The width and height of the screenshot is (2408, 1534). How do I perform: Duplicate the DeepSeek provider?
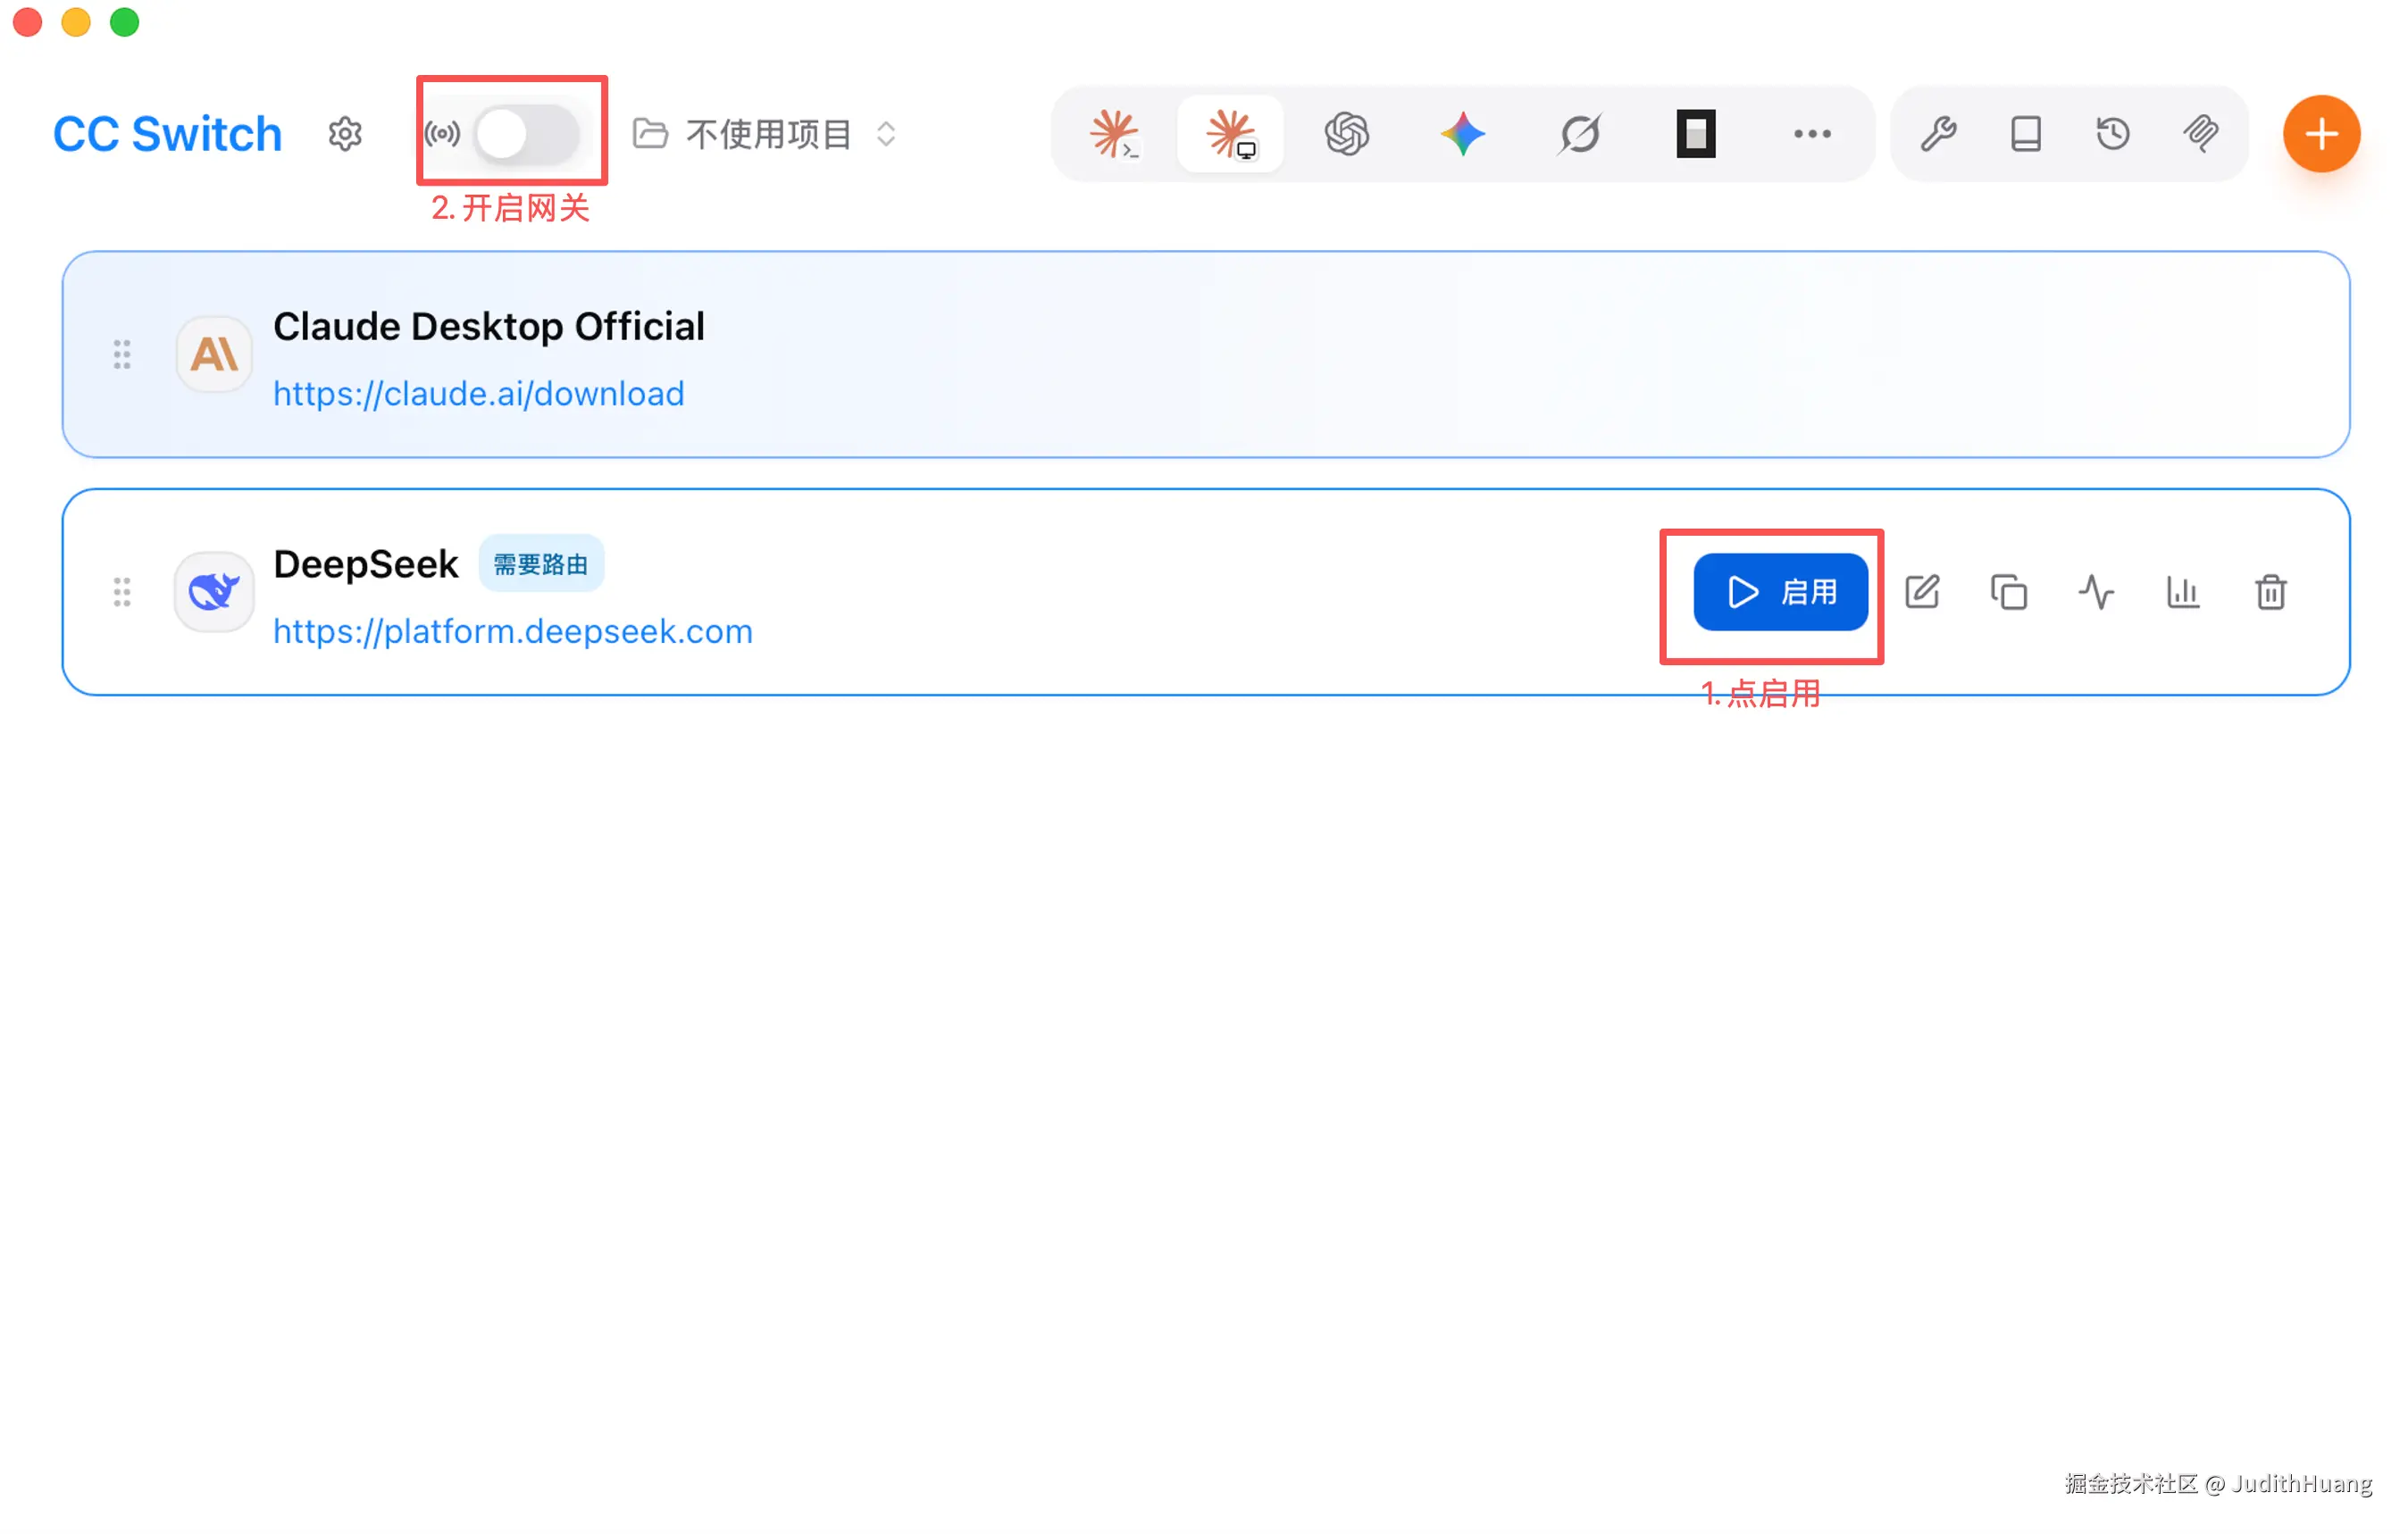coord(2009,592)
